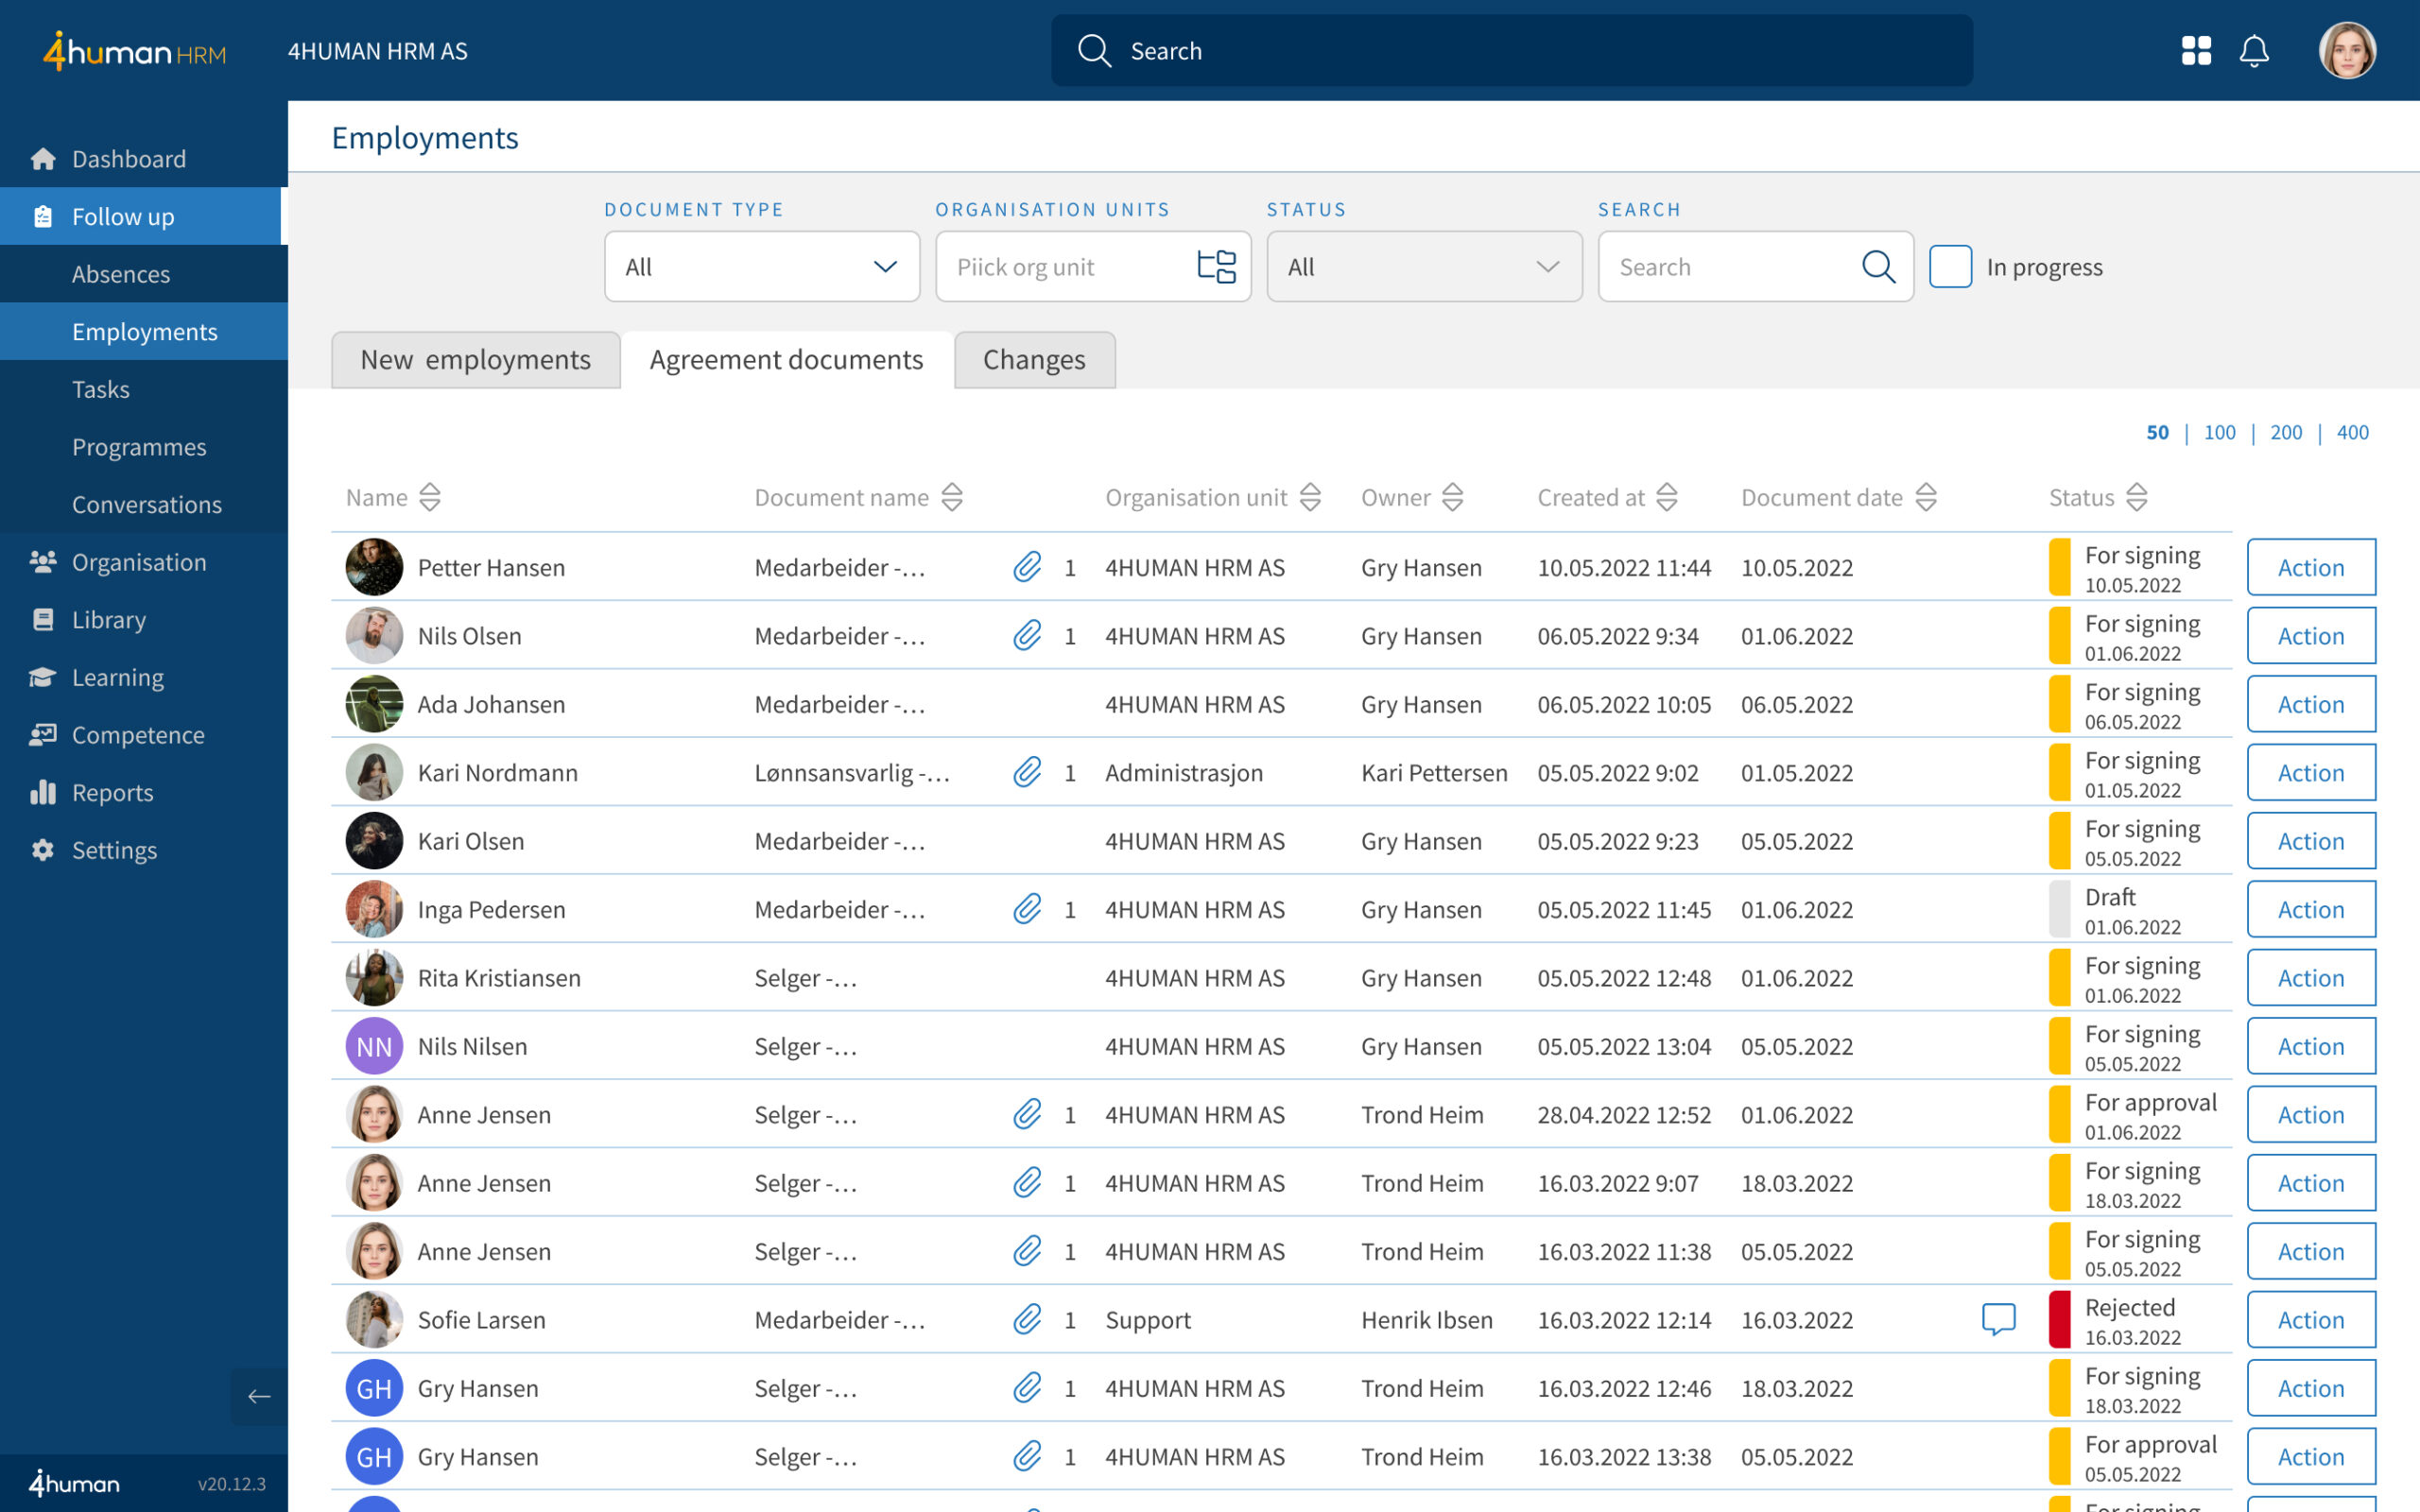2420x1512 pixels.
Task: Expand the Document Type dropdown
Action: click(758, 266)
